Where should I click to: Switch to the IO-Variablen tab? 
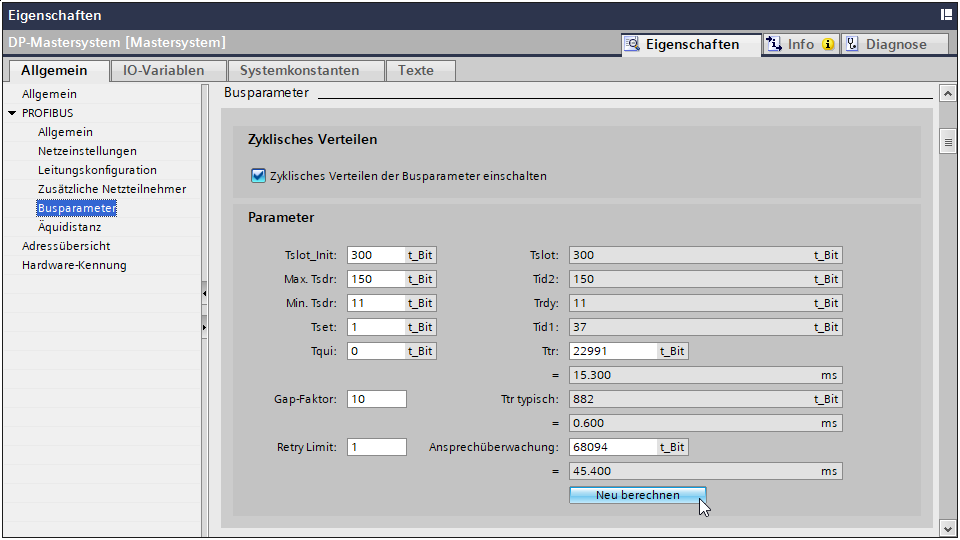[x=163, y=70]
